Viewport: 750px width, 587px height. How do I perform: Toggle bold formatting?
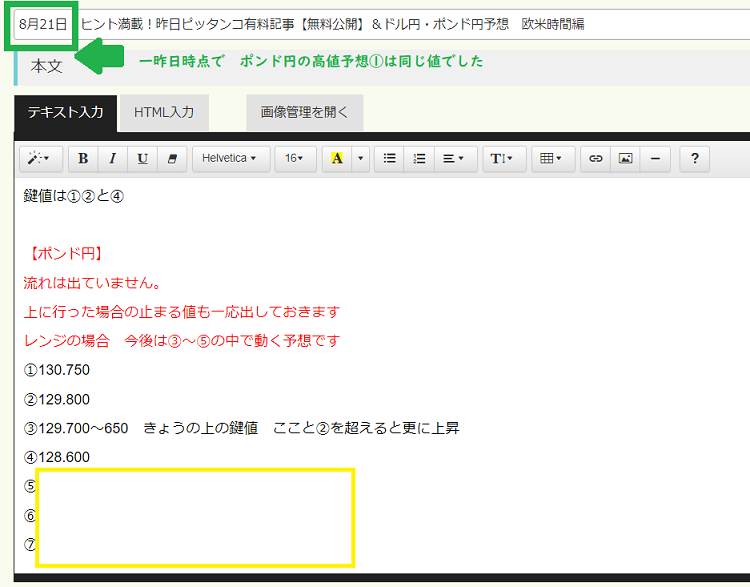tap(83, 158)
